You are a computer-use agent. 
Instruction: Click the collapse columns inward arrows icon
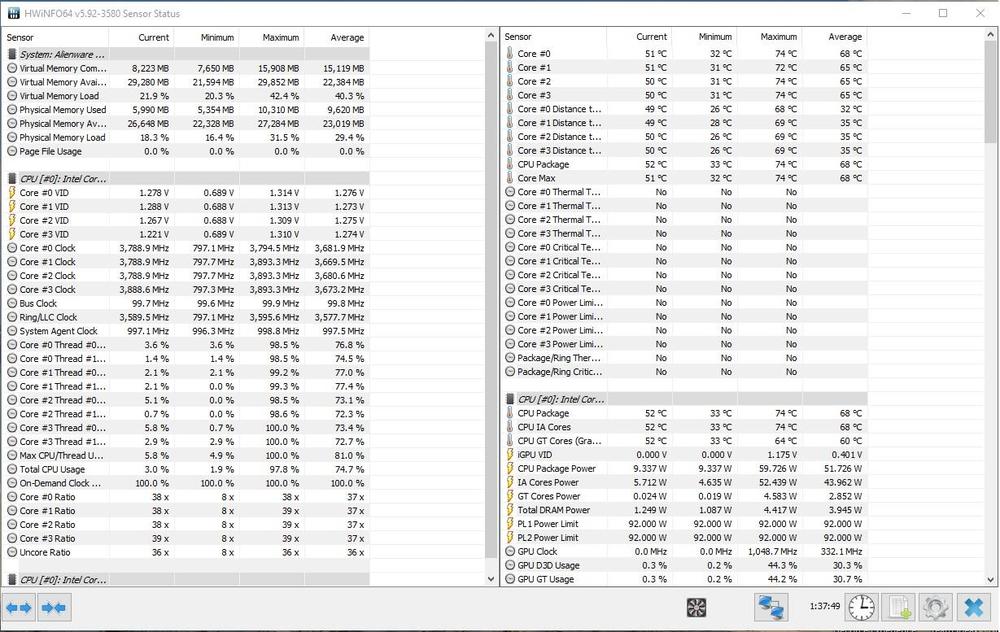click(54, 607)
